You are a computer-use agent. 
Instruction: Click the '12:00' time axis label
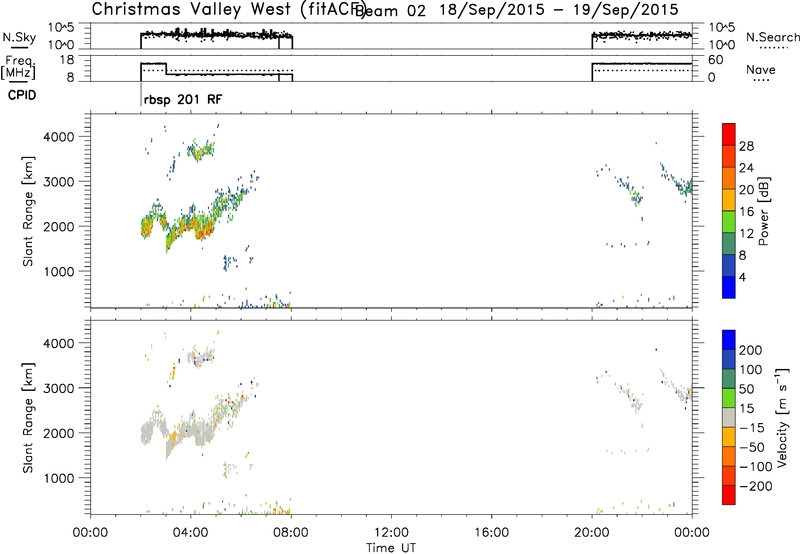pos(391,533)
